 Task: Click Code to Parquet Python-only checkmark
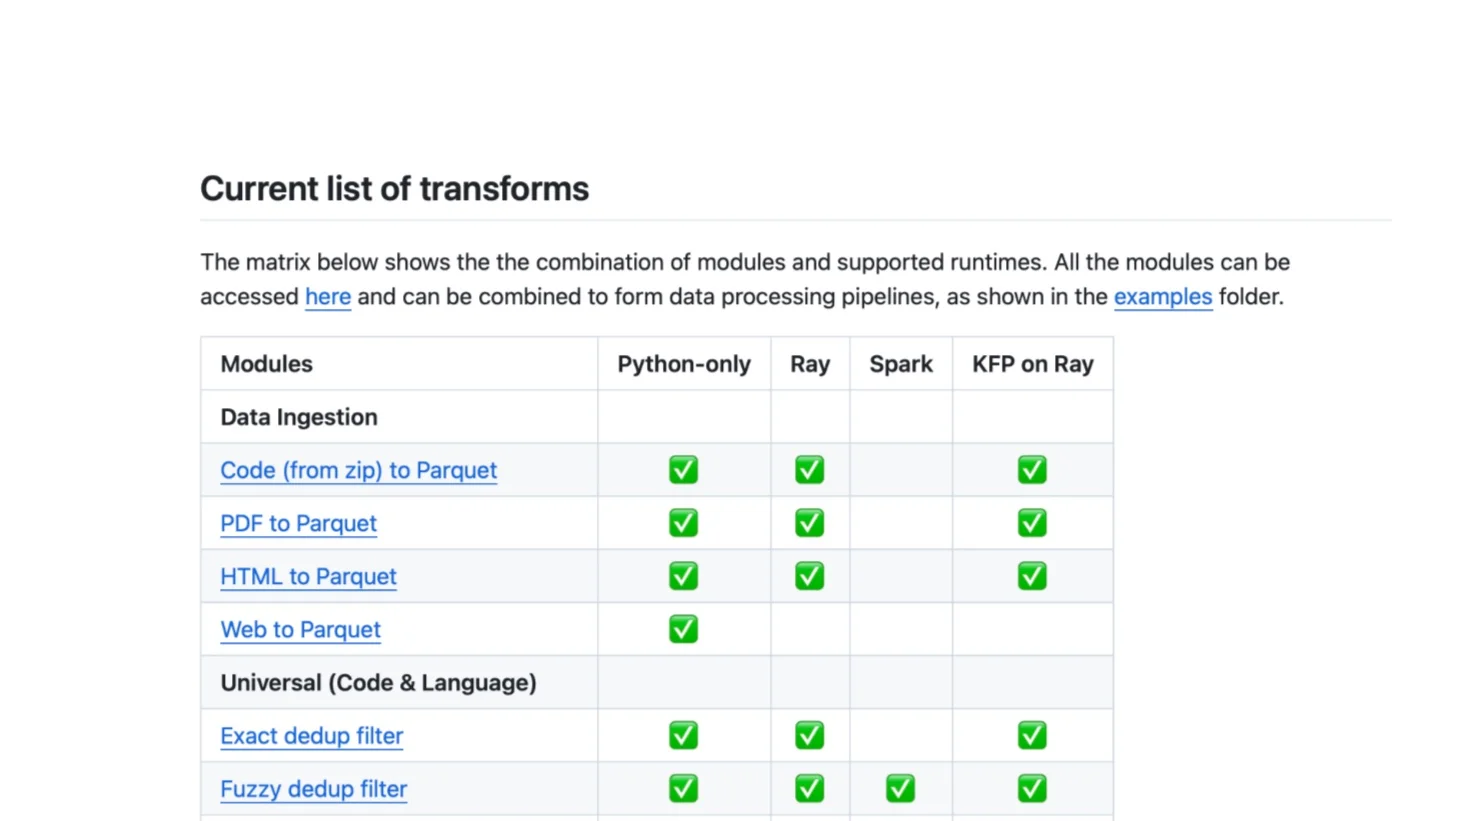tap(683, 470)
